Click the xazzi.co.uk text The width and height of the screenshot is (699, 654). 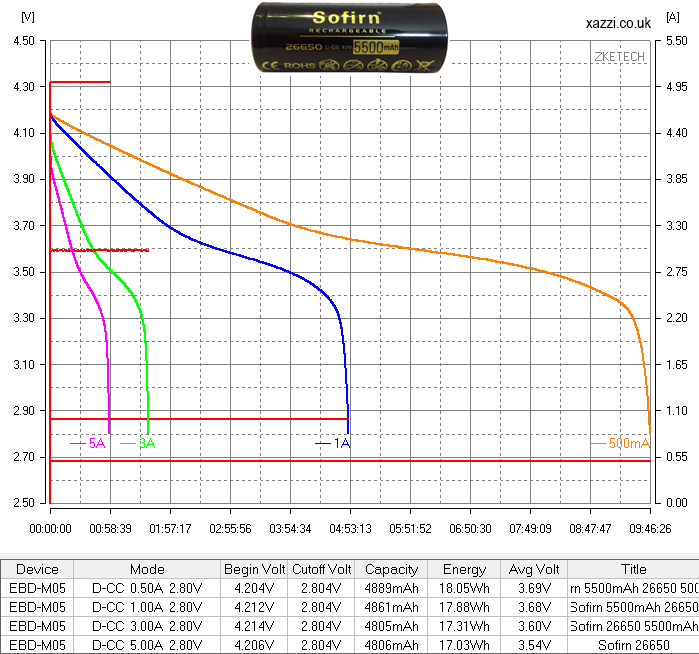(x=618, y=23)
